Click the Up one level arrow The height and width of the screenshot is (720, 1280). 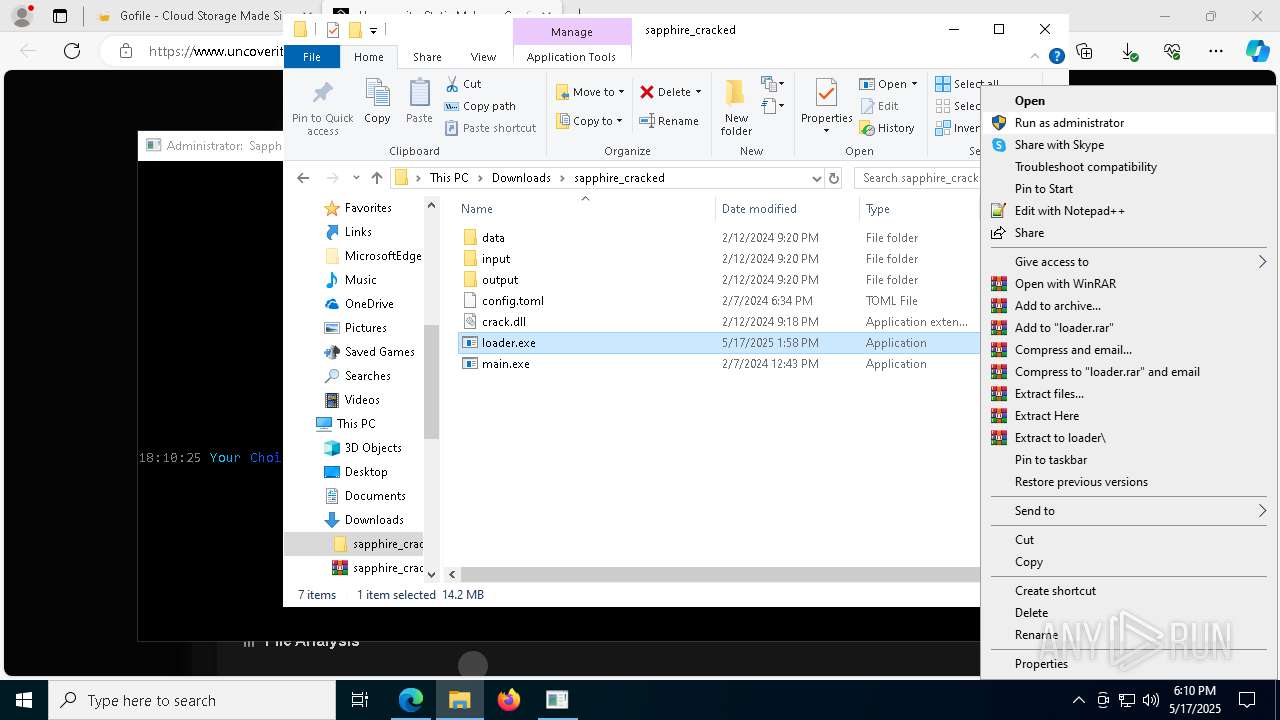(x=376, y=178)
